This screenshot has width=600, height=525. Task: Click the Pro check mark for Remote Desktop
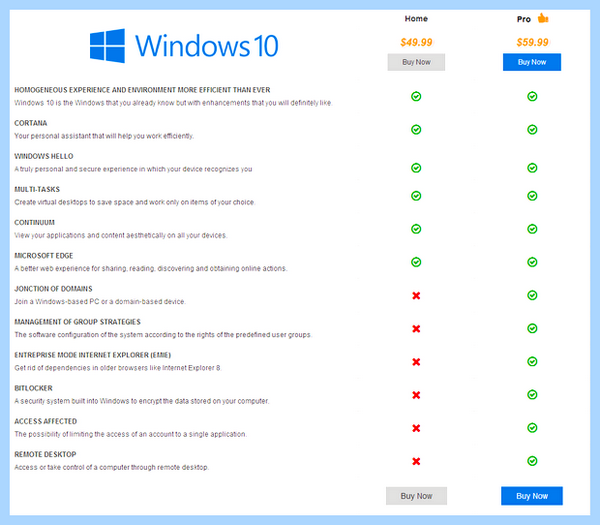[532, 461]
